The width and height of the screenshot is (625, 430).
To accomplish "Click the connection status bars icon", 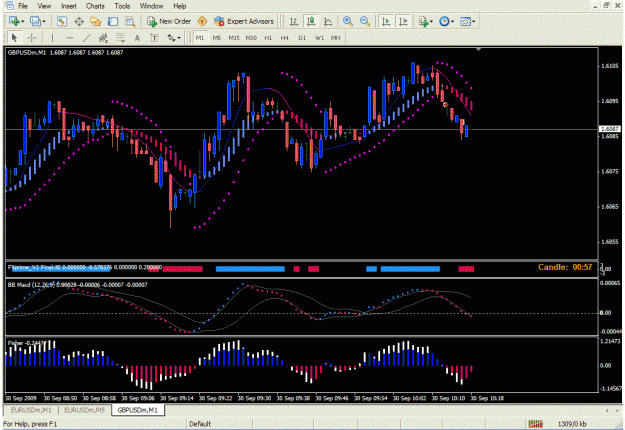I will pos(536,424).
